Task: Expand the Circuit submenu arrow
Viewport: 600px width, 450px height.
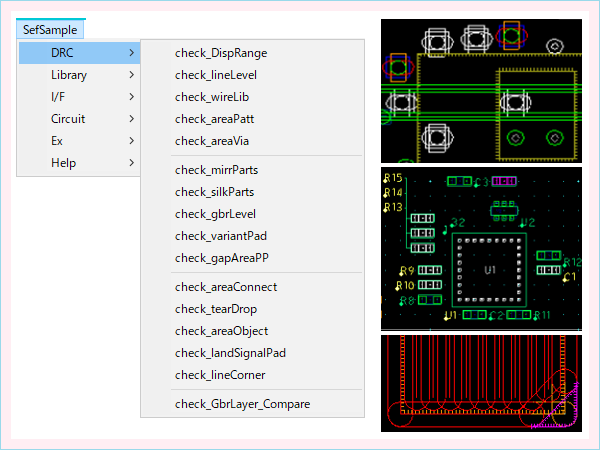Action: [x=131, y=119]
